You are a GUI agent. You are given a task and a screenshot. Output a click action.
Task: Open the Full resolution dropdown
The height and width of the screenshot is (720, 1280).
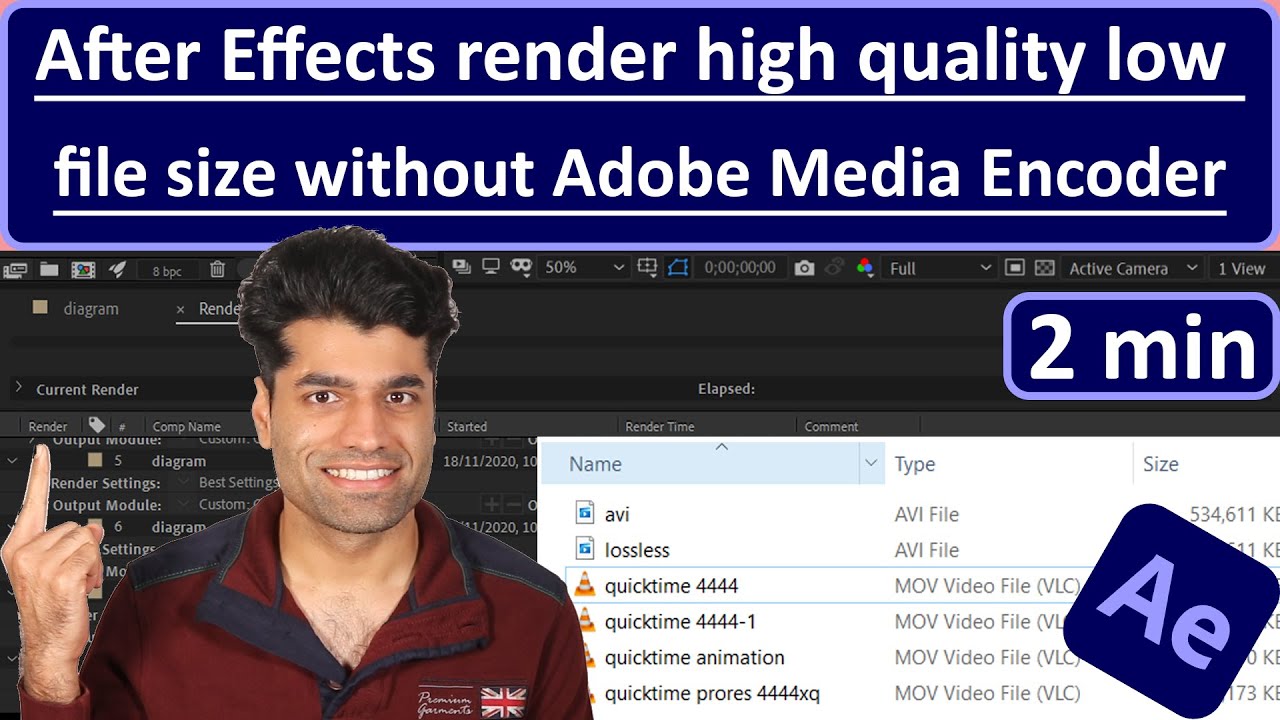940,268
